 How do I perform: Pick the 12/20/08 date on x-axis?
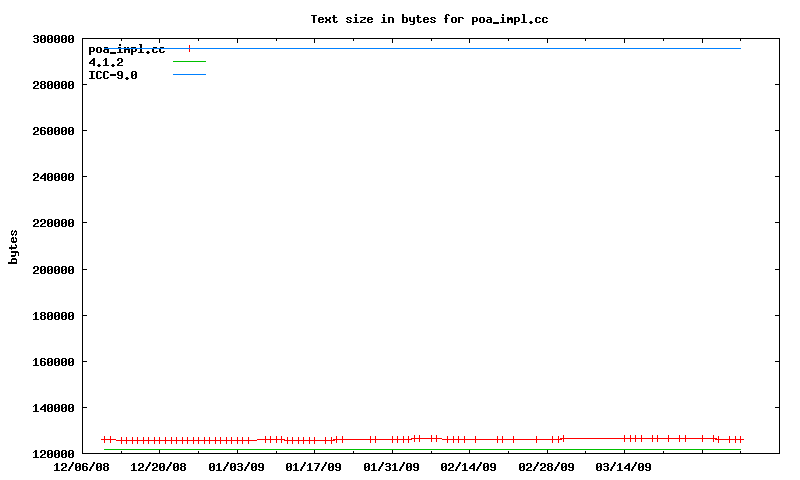pyautogui.click(x=159, y=467)
